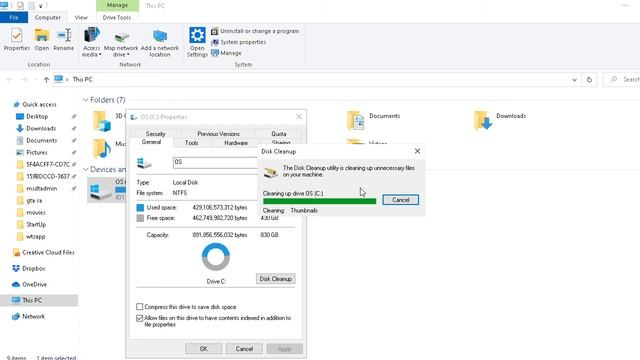Switch to the Quota tab
640x360 pixels.
click(279, 134)
